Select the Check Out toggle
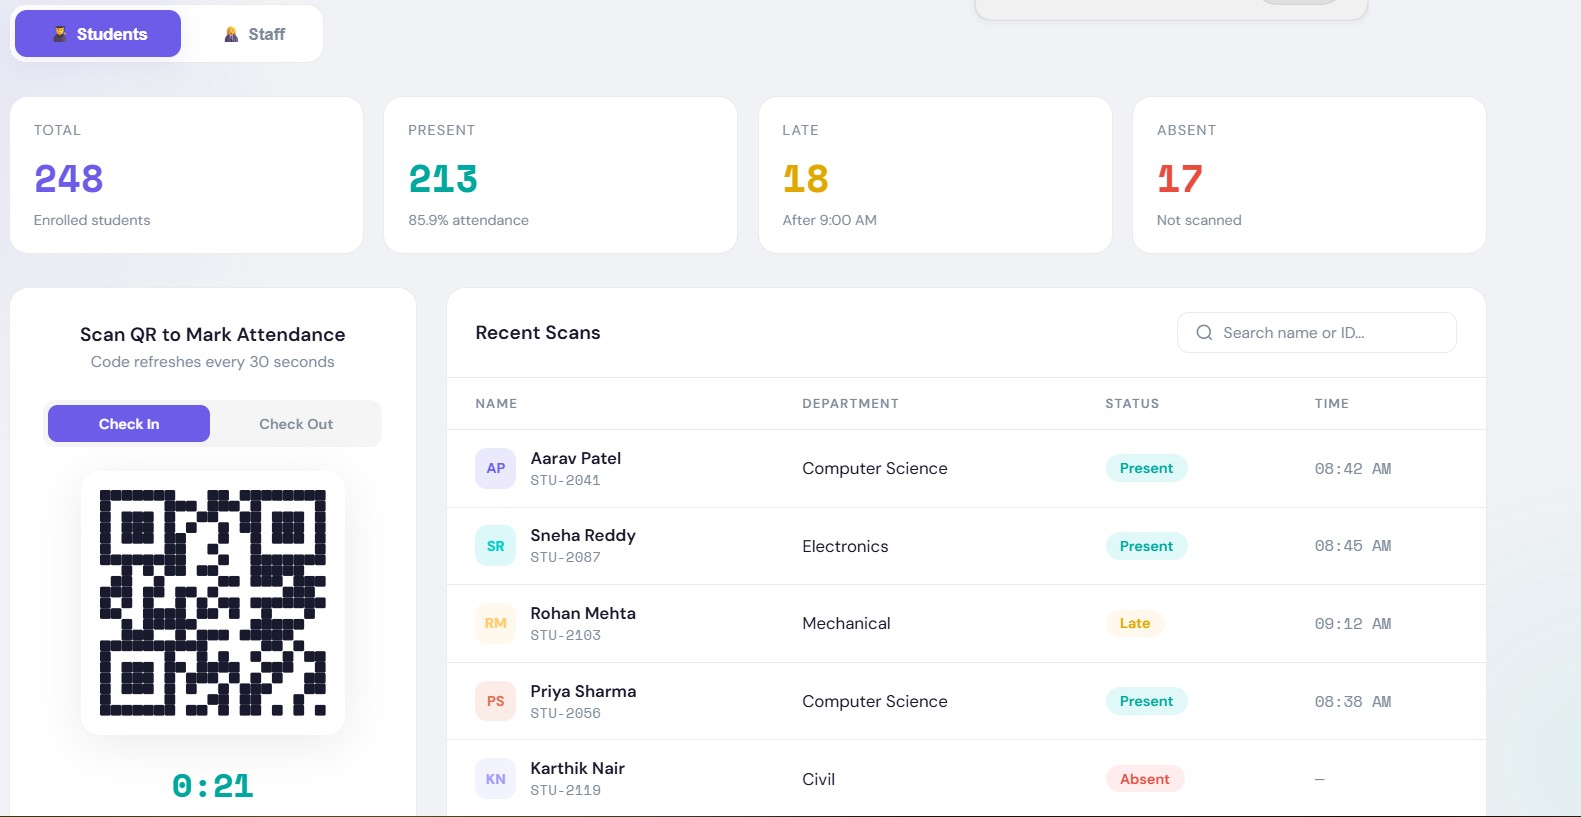This screenshot has width=1581, height=817. (296, 424)
